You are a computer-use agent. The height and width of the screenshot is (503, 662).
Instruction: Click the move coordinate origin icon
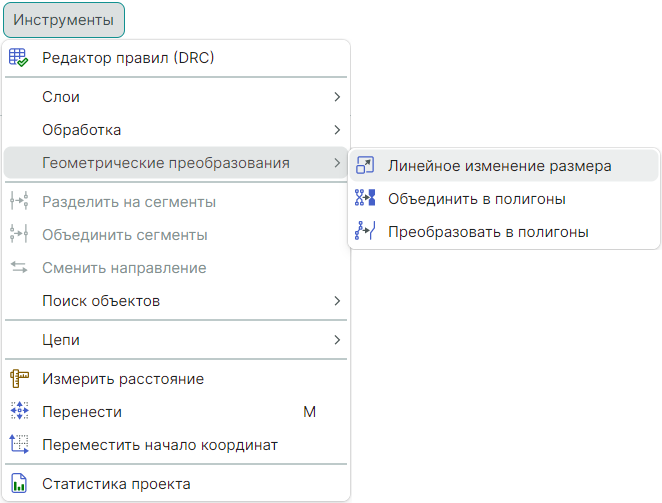tap(19, 445)
